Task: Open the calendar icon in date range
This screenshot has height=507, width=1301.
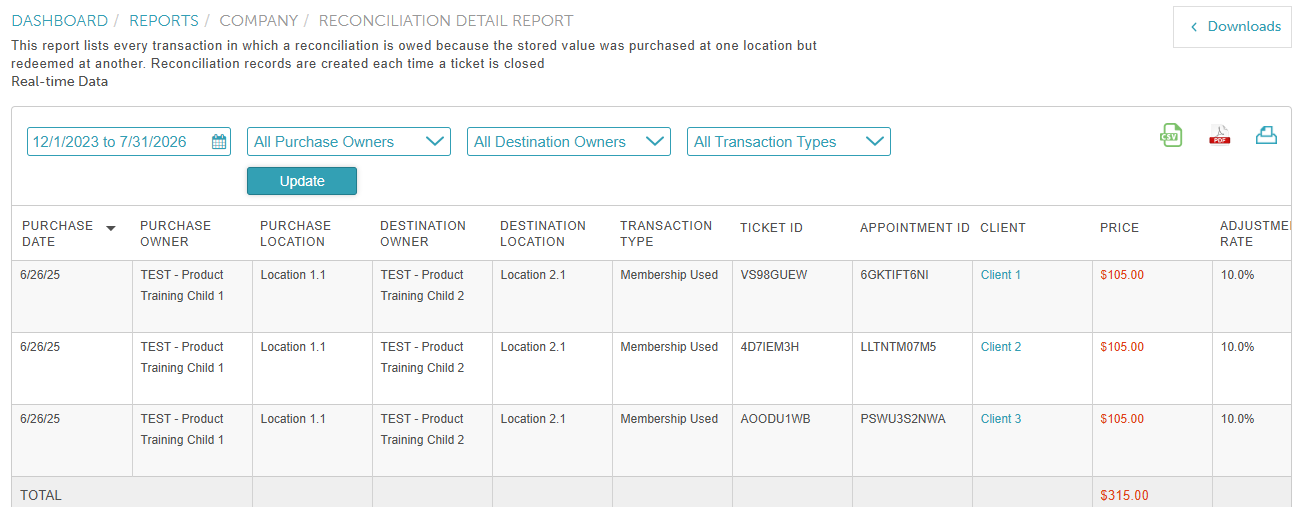Action: coord(219,142)
